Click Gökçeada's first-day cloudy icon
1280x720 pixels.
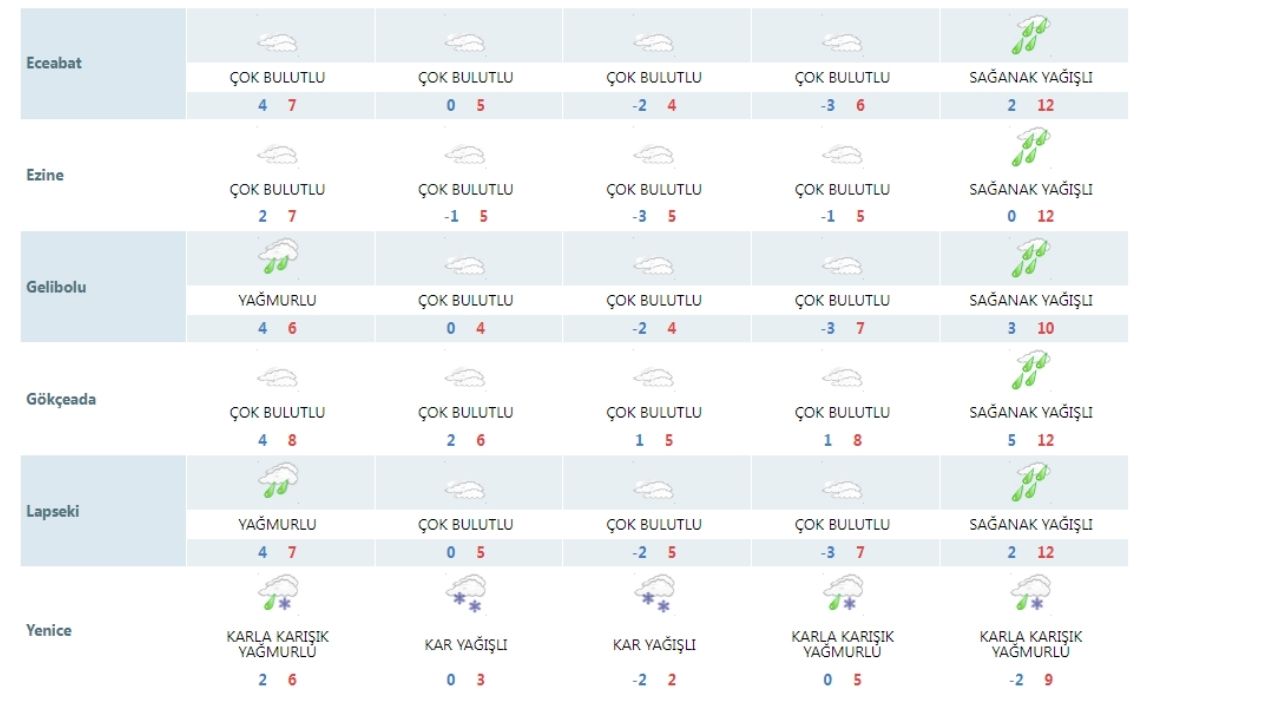(277, 378)
